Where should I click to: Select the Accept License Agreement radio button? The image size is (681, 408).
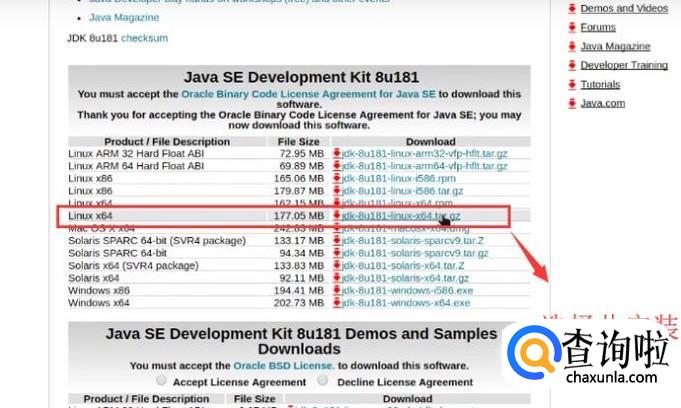click(x=161, y=381)
